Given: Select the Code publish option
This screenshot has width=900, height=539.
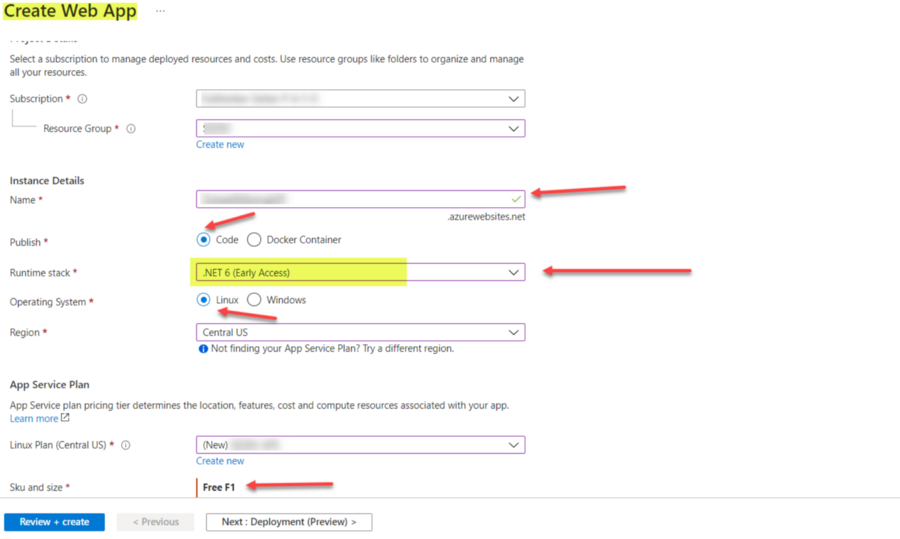Looking at the screenshot, I should pos(203,239).
